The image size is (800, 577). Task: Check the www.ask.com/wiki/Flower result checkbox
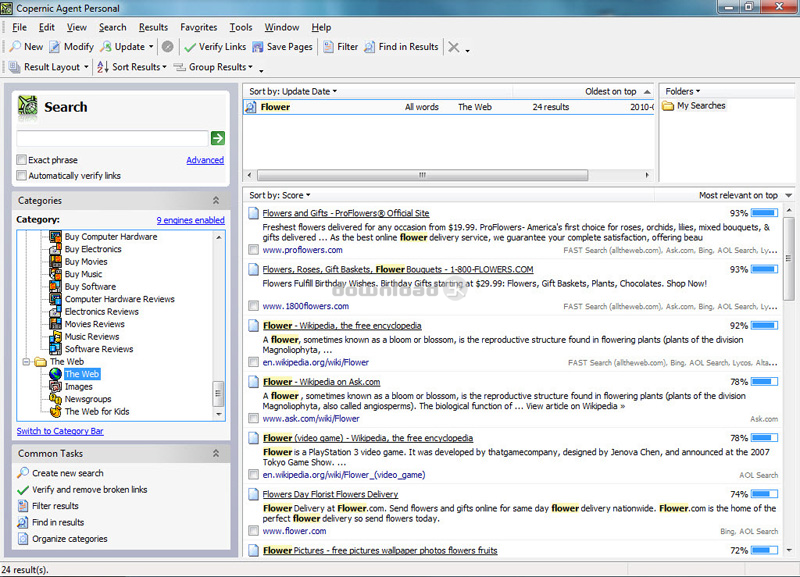(253, 418)
